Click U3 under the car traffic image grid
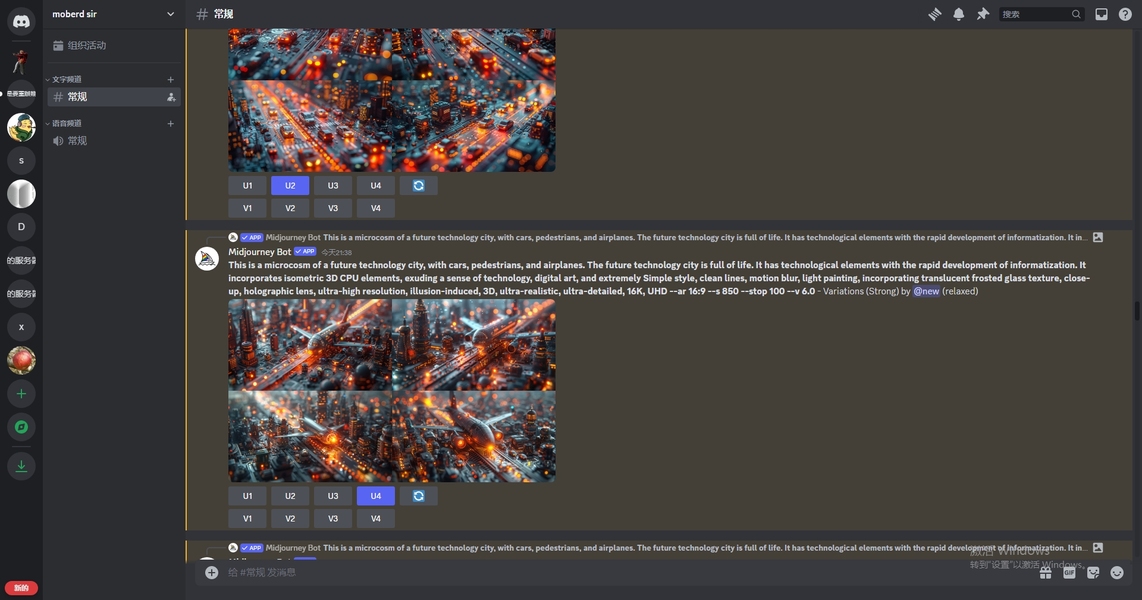Image resolution: width=1142 pixels, height=600 pixels. pyautogui.click(x=333, y=186)
